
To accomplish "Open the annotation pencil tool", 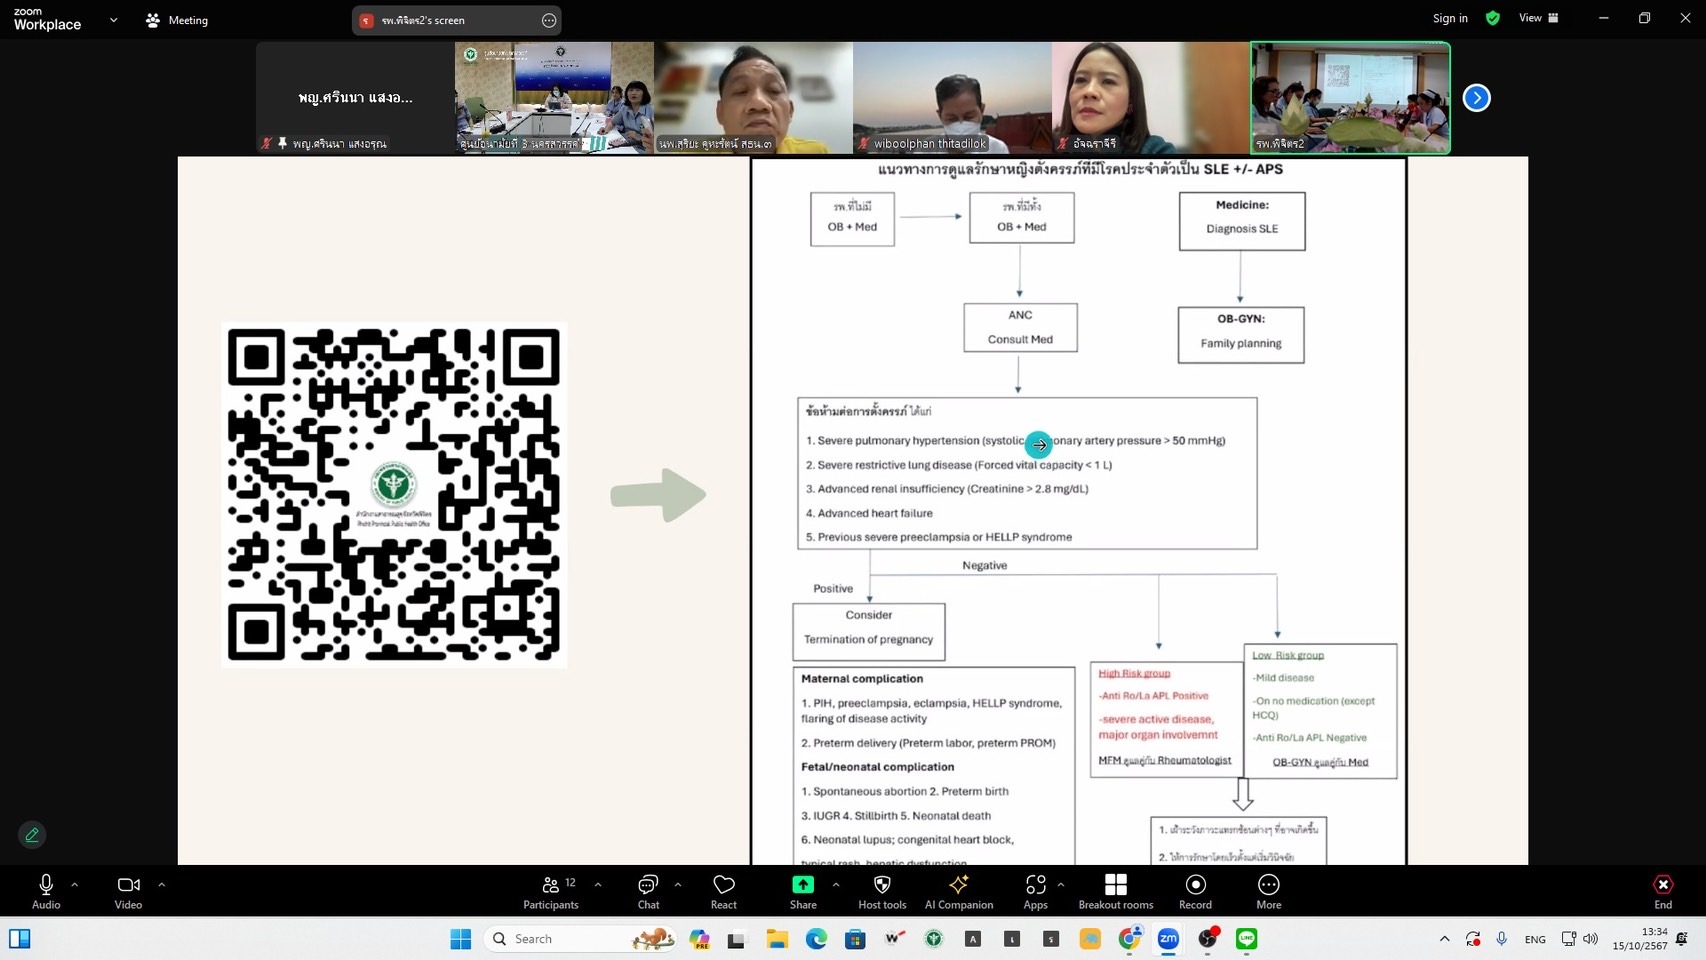I will tap(32, 835).
